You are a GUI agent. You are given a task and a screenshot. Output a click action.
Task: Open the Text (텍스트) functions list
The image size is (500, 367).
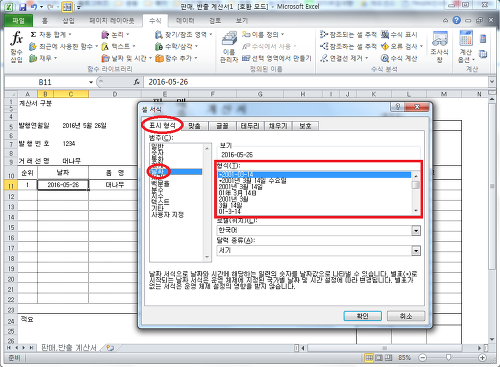119,46
